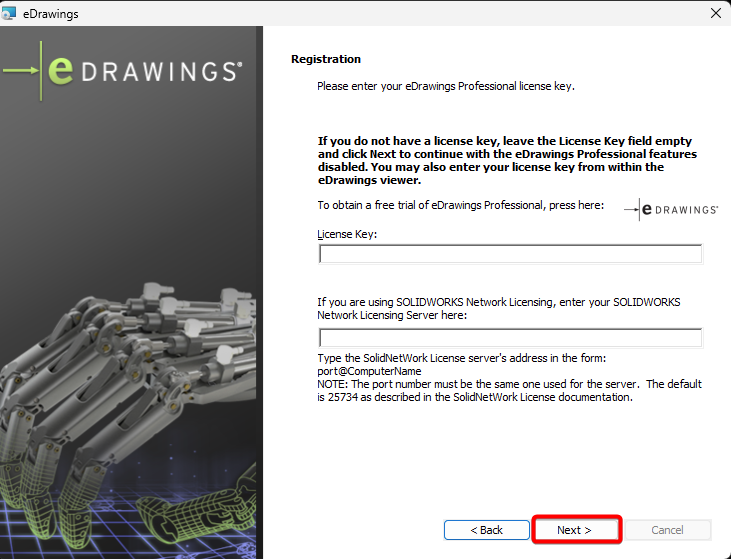Click the greyed-out Cancel button
This screenshot has height=559, width=731.
coord(668,530)
